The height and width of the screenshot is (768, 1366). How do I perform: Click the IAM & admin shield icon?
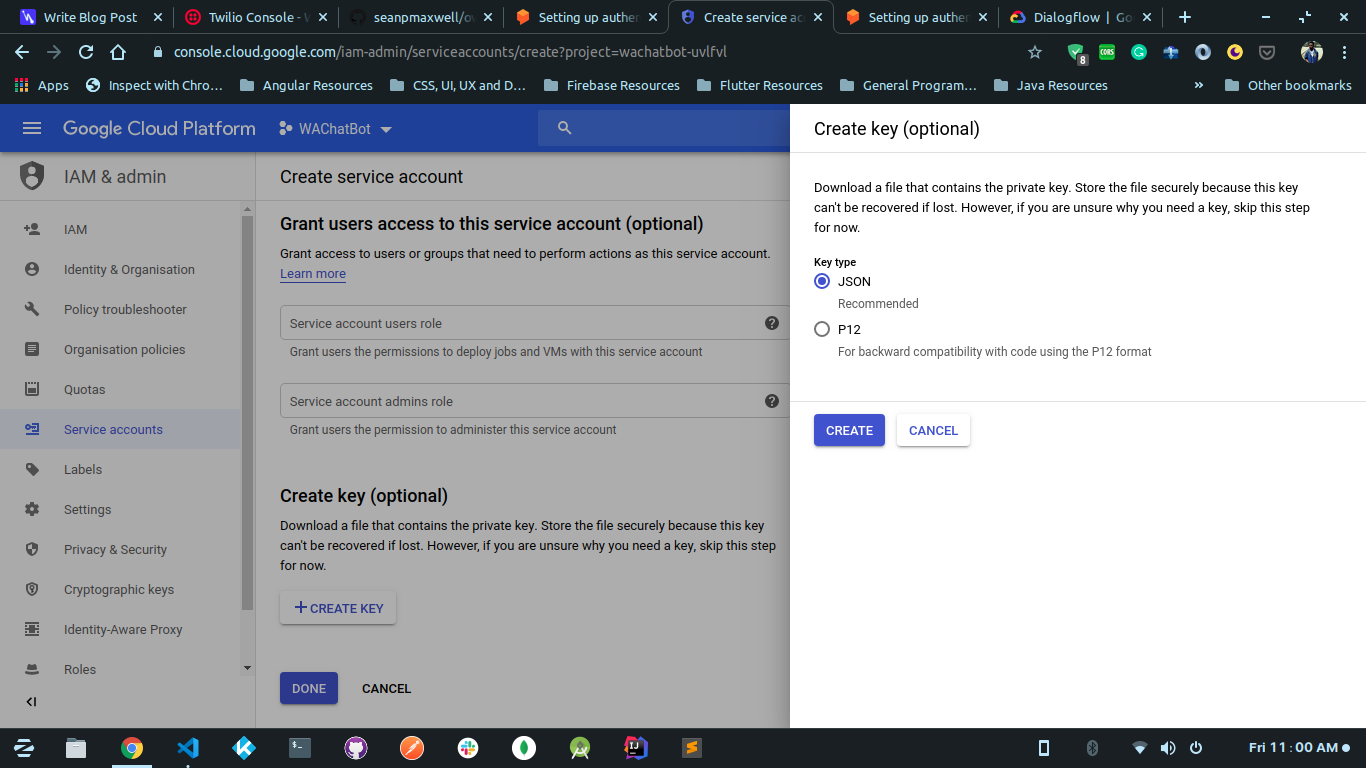point(33,176)
